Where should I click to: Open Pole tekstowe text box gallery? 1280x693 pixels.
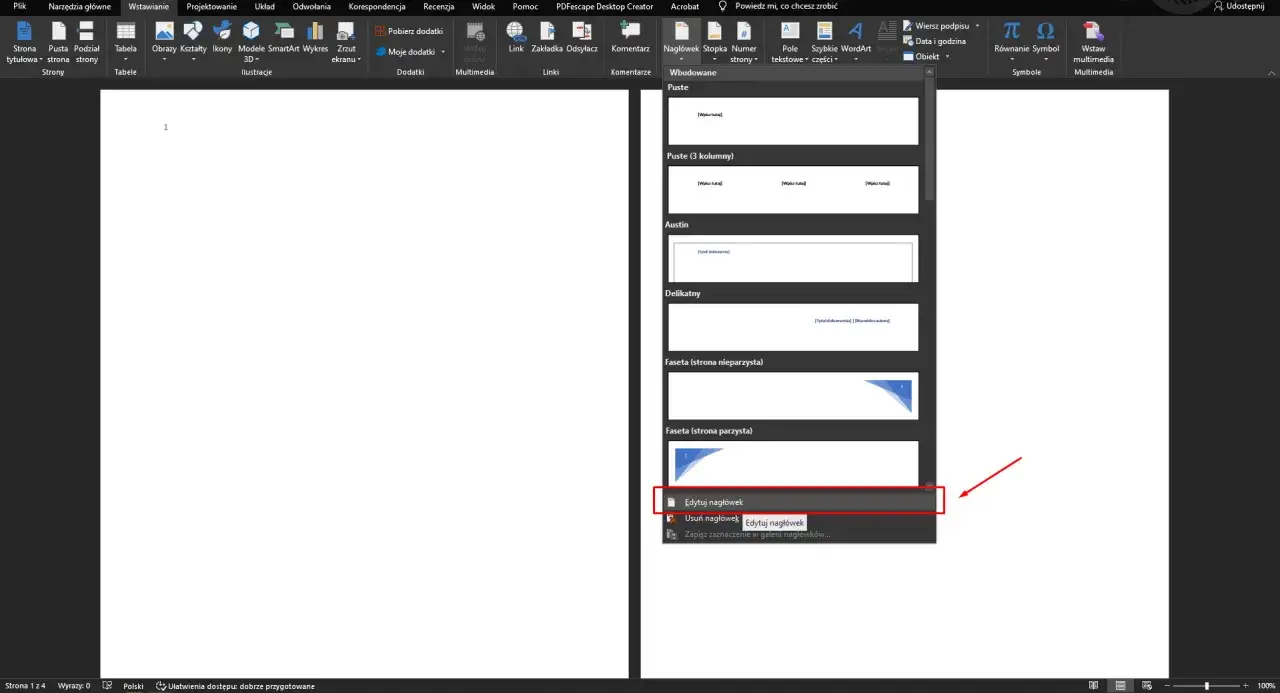click(790, 42)
